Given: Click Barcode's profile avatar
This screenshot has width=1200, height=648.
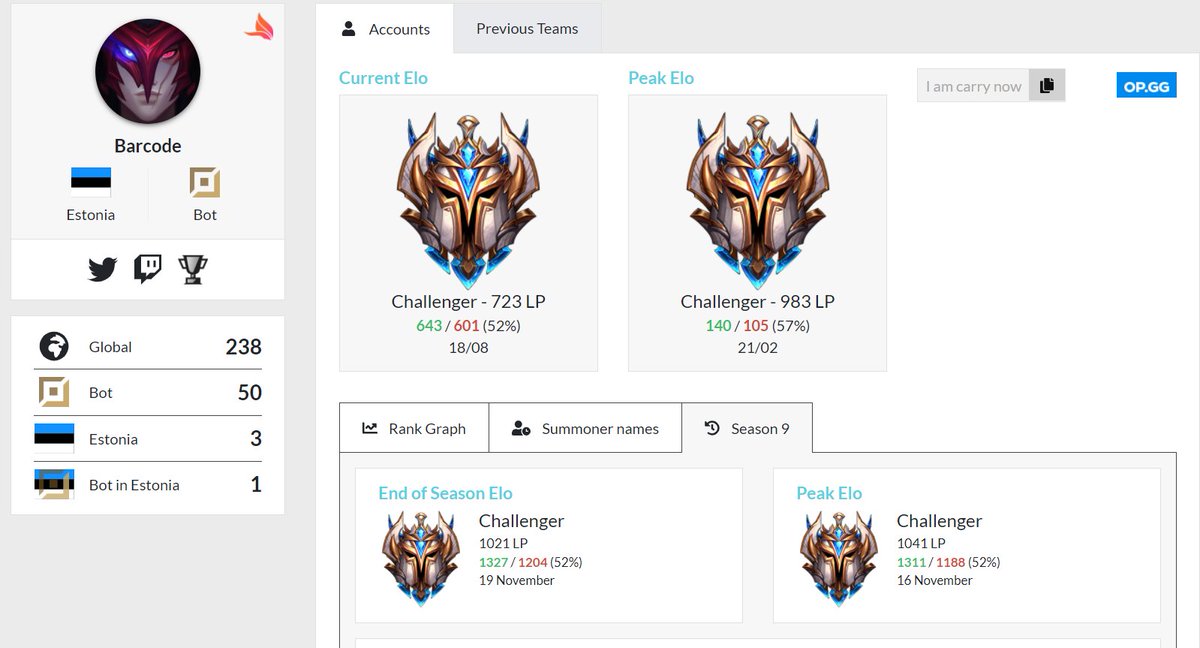Looking at the screenshot, I should pyautogui.click(x=148, y=70).
